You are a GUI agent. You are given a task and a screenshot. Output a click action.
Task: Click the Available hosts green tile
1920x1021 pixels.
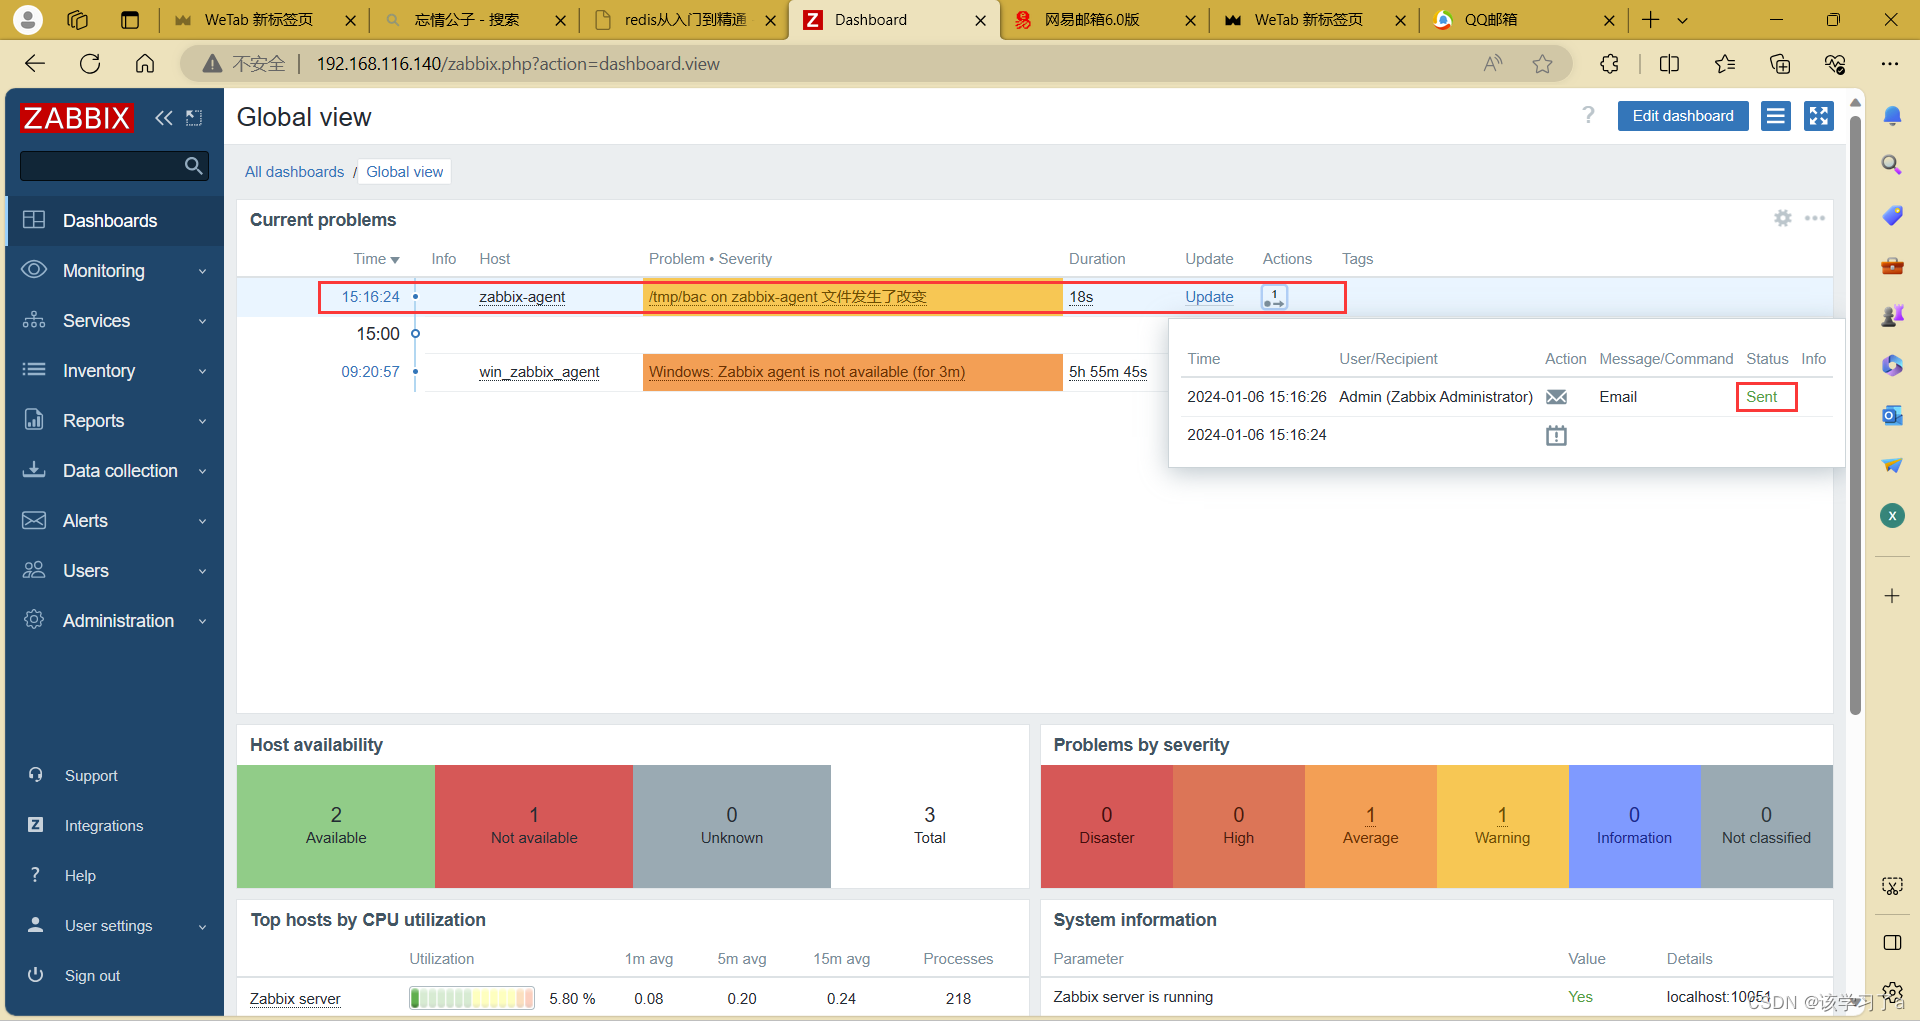click(336, 826)
